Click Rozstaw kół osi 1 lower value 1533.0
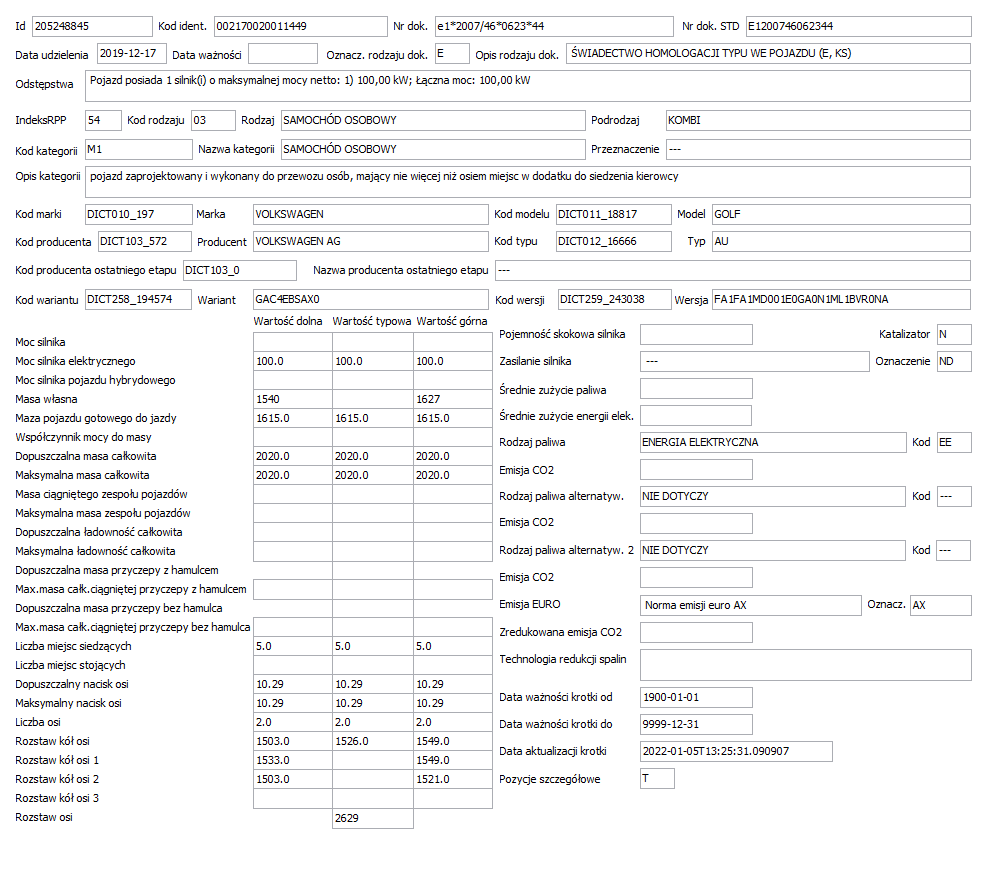Screen dimensions: 1008x878 (292, 760)
